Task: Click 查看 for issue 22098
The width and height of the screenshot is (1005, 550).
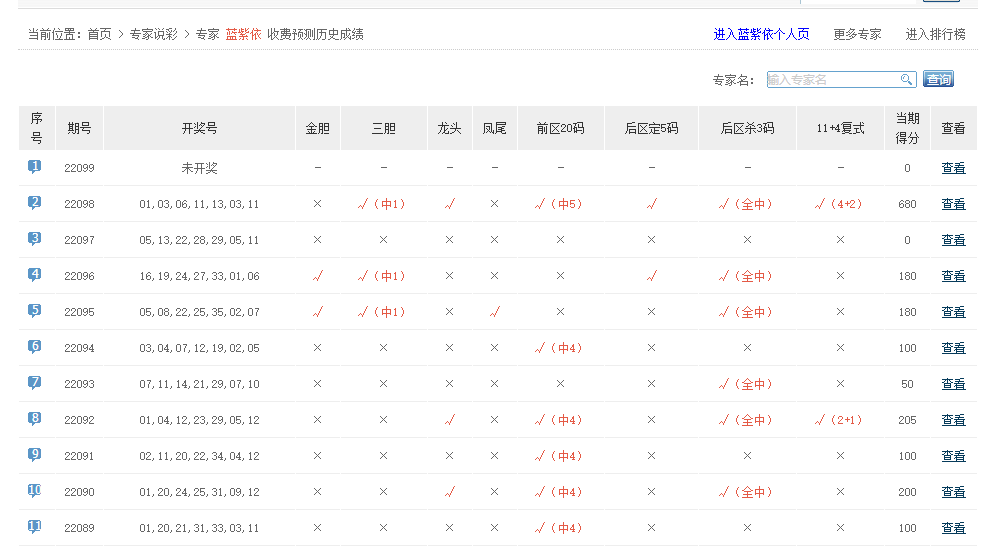Action: click(x=953, y=204)
